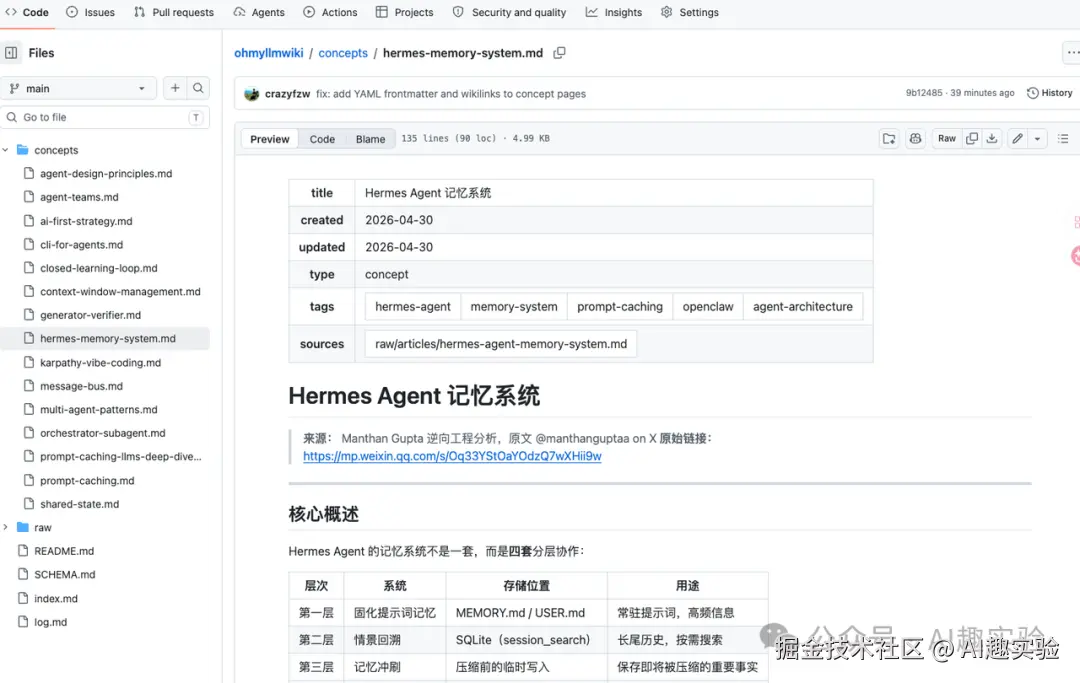The image size is (1080, 683).
Task: Click raw/articles/hermes-agent-memory-system.md source cell
Action: 501,344
